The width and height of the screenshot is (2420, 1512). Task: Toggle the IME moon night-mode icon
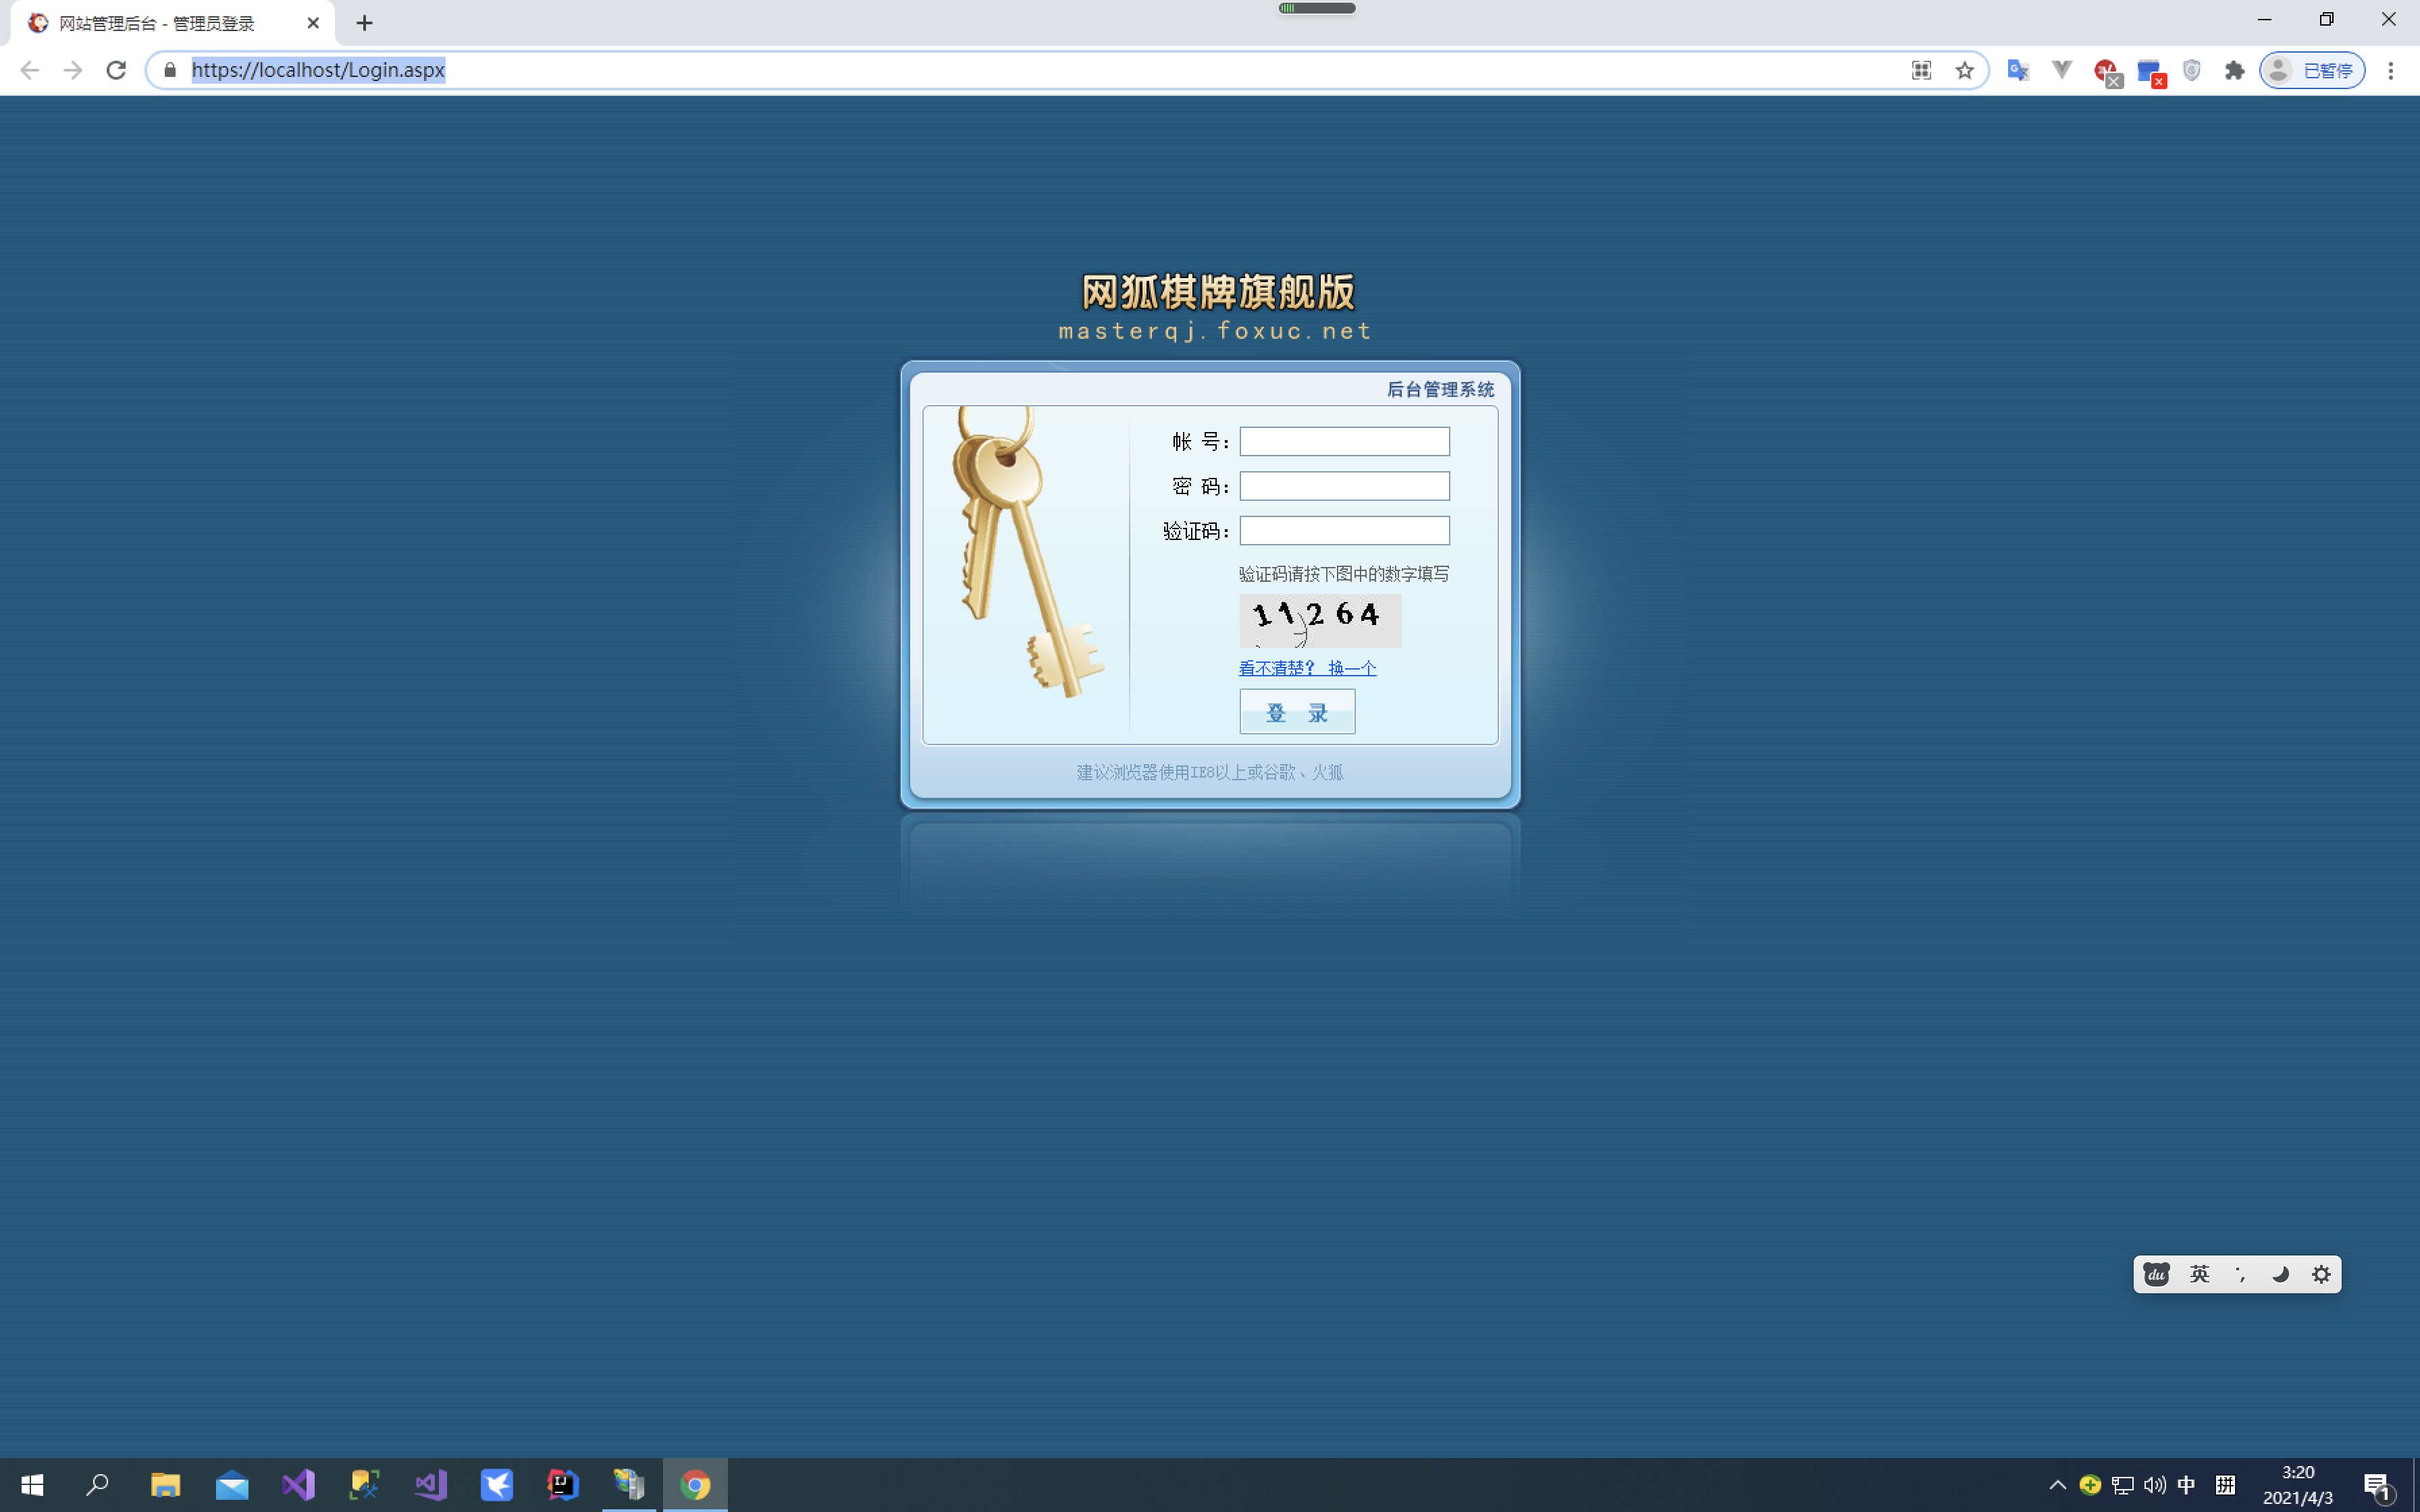click(x=2280, y=1274)
